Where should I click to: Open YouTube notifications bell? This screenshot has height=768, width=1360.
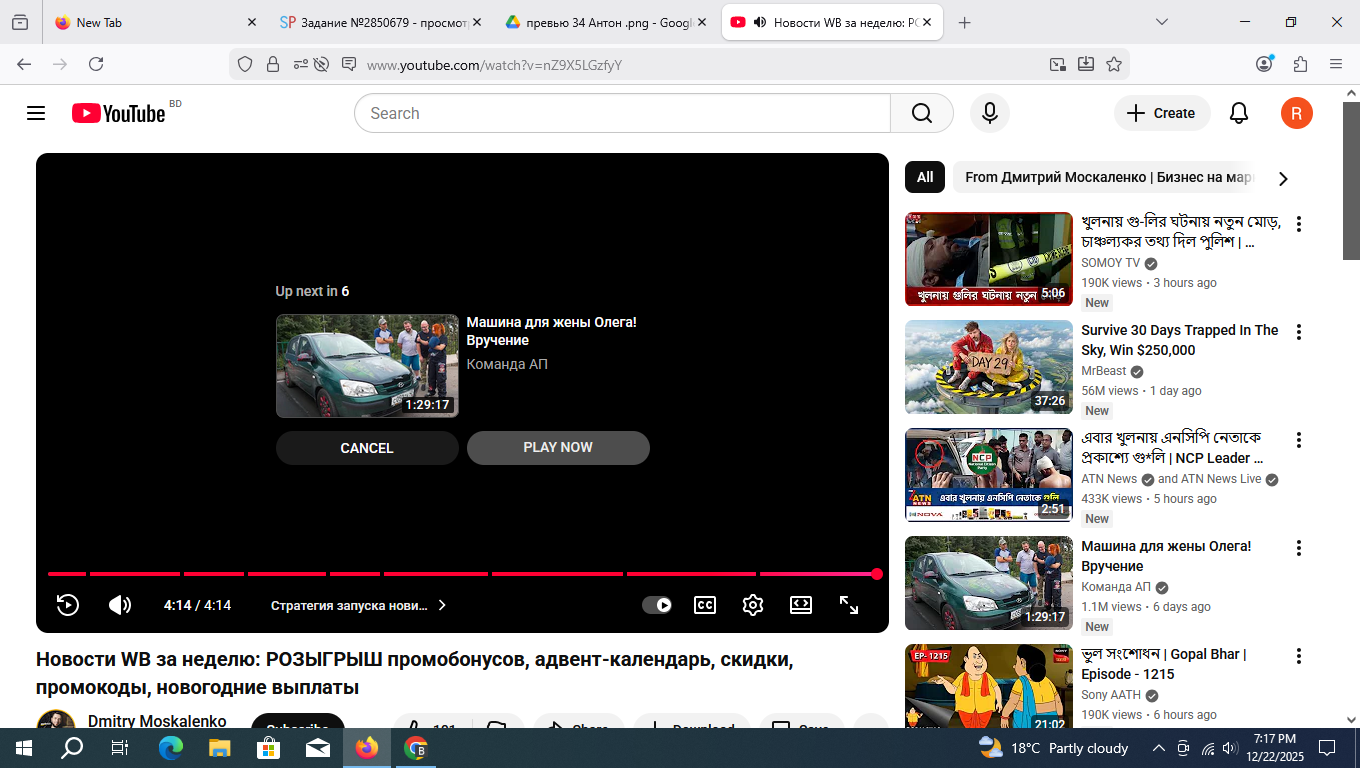tap(1239, 113)
